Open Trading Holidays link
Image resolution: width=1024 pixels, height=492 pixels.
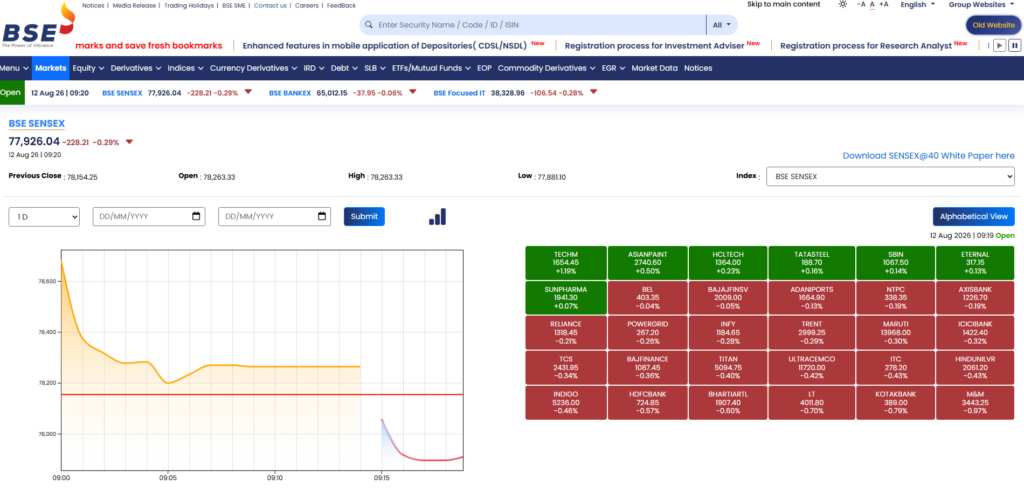(188, 5)
